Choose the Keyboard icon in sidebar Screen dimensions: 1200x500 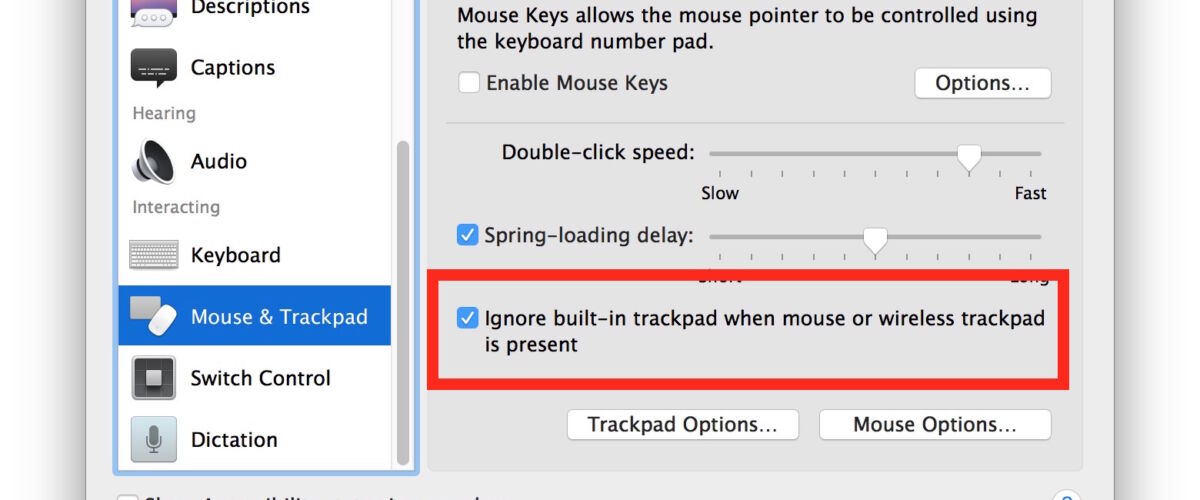coord(153,255)
